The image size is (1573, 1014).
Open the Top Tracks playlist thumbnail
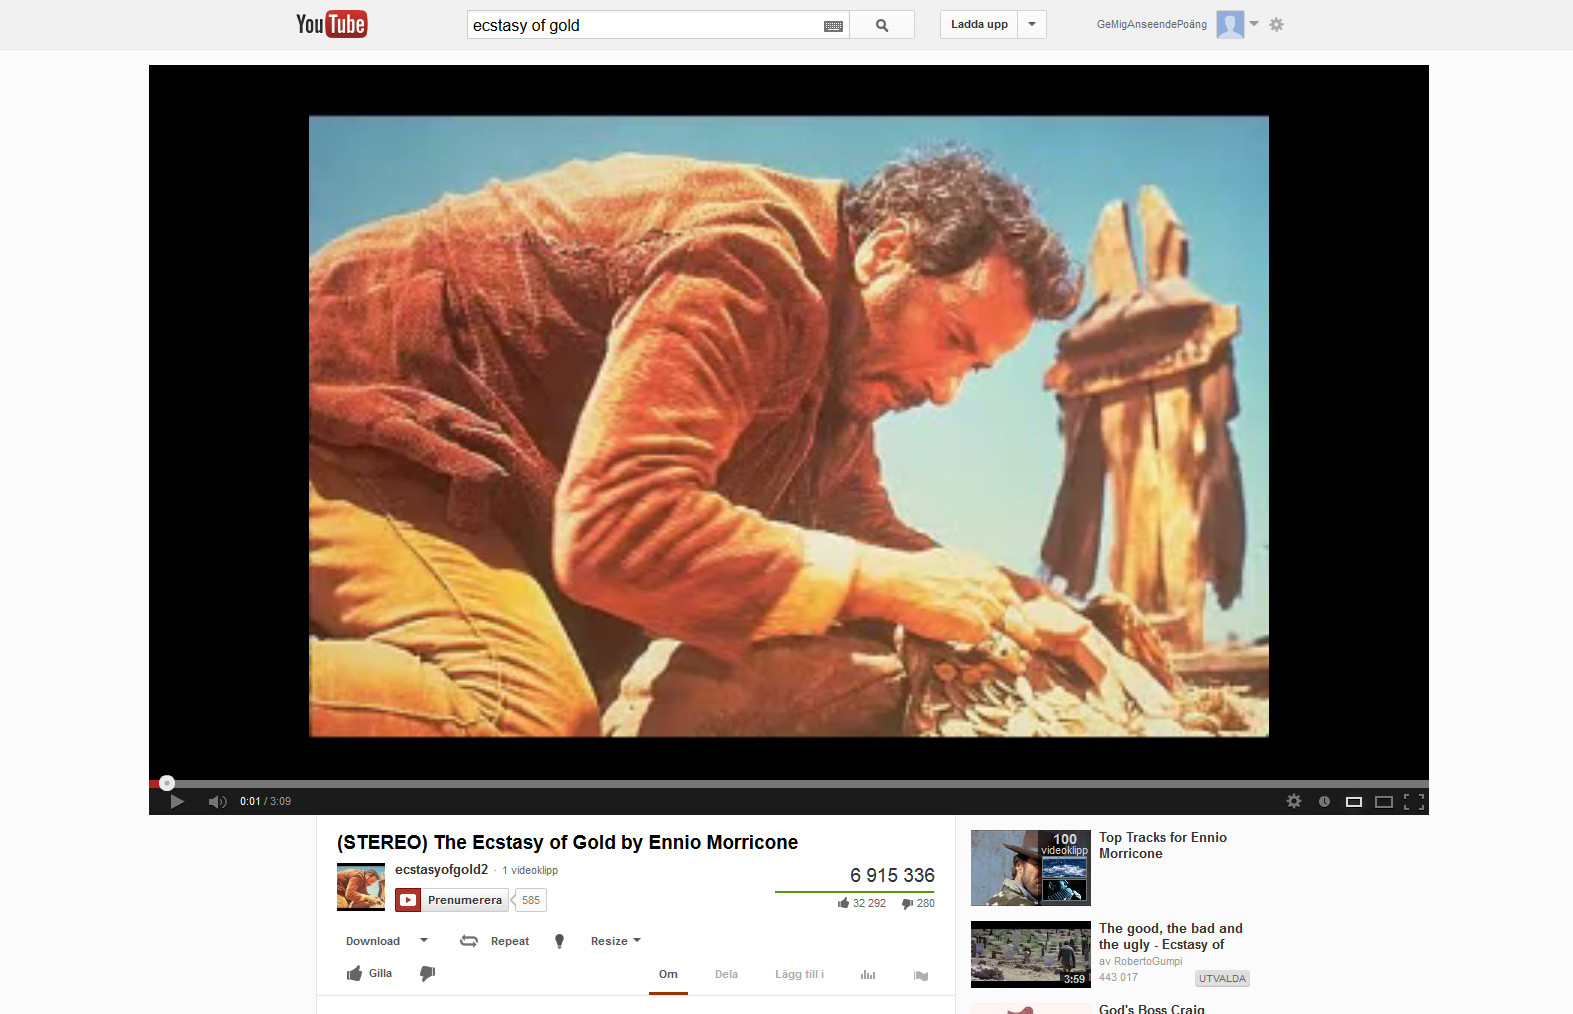tap(1031, 868)
